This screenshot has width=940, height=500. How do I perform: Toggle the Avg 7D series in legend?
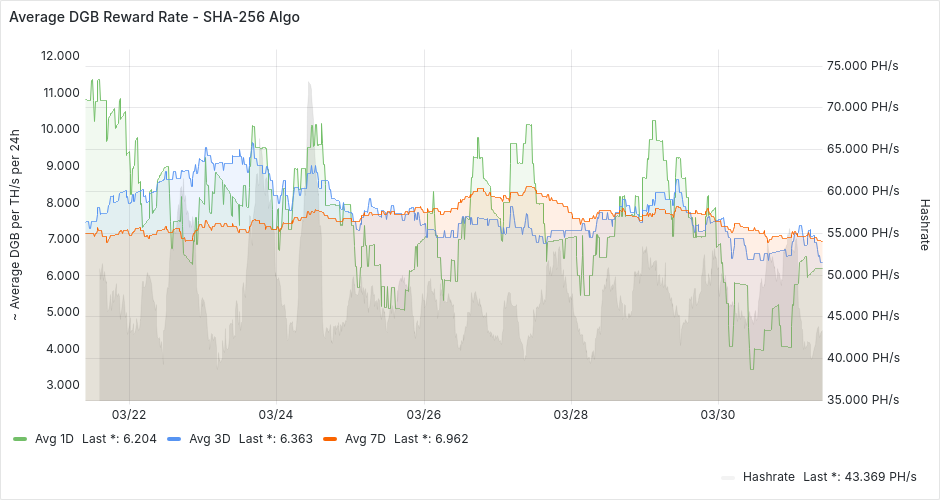[x=362, y=438]
